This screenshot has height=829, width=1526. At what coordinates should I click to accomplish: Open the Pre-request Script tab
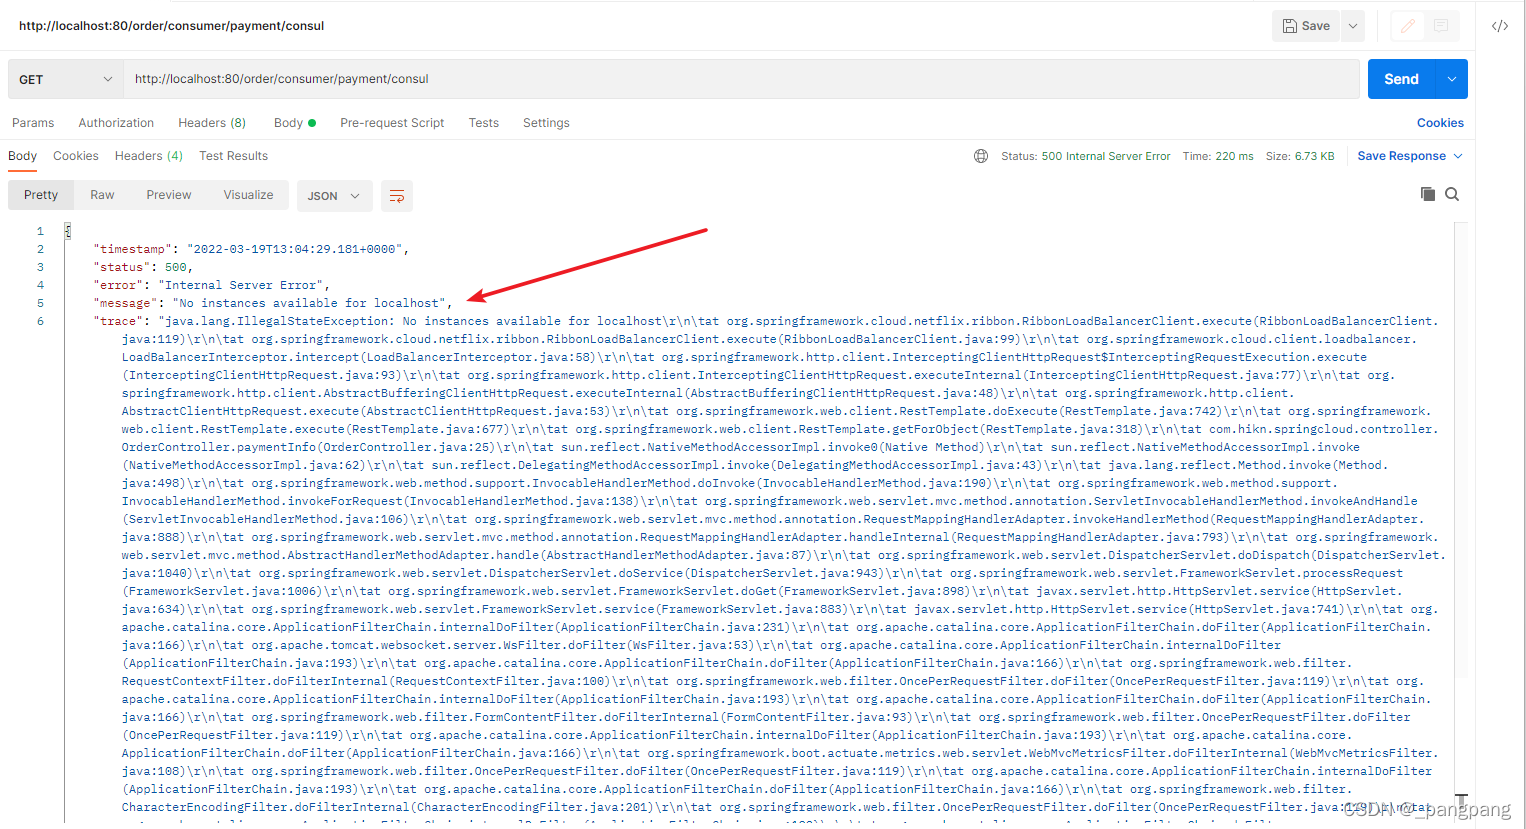(x=392, y=123)
